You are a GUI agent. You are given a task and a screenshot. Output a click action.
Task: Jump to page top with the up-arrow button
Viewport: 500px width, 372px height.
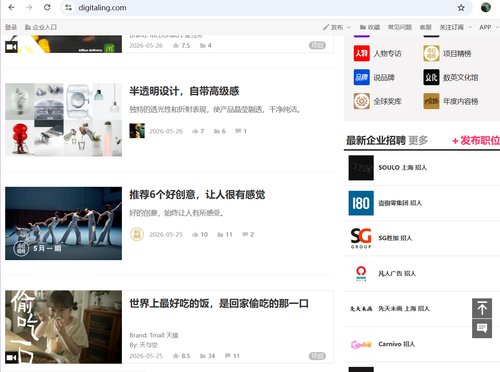click(482, 308)
